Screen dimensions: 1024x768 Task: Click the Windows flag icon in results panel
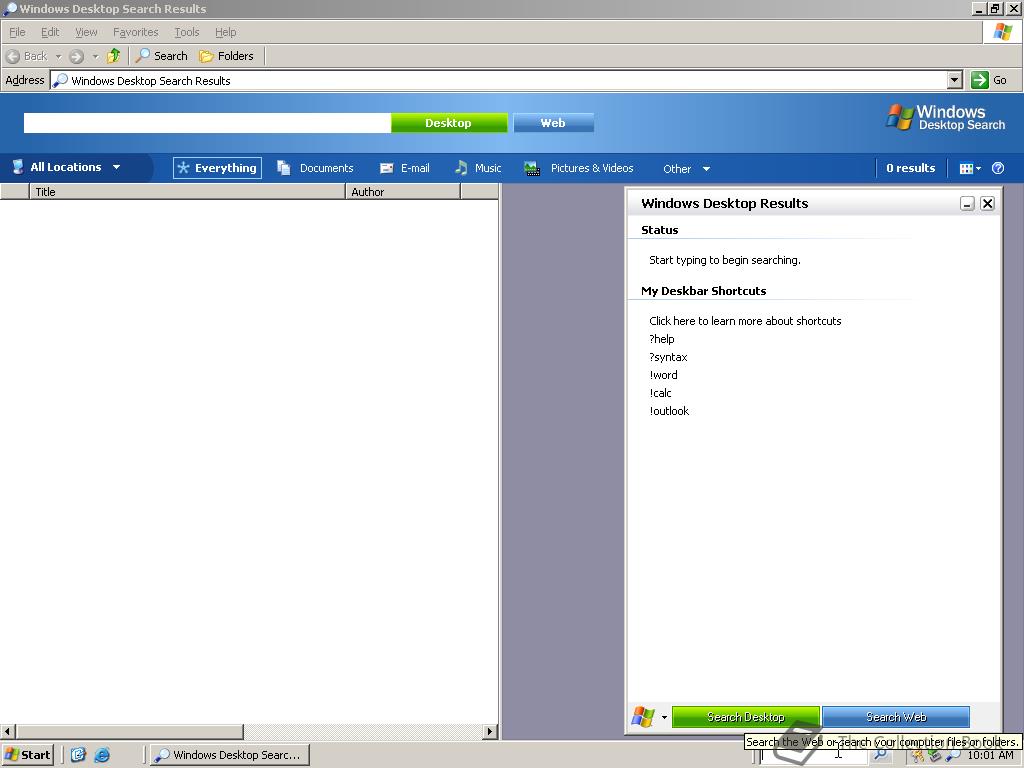pyautogui.click(x=643, y=717)
